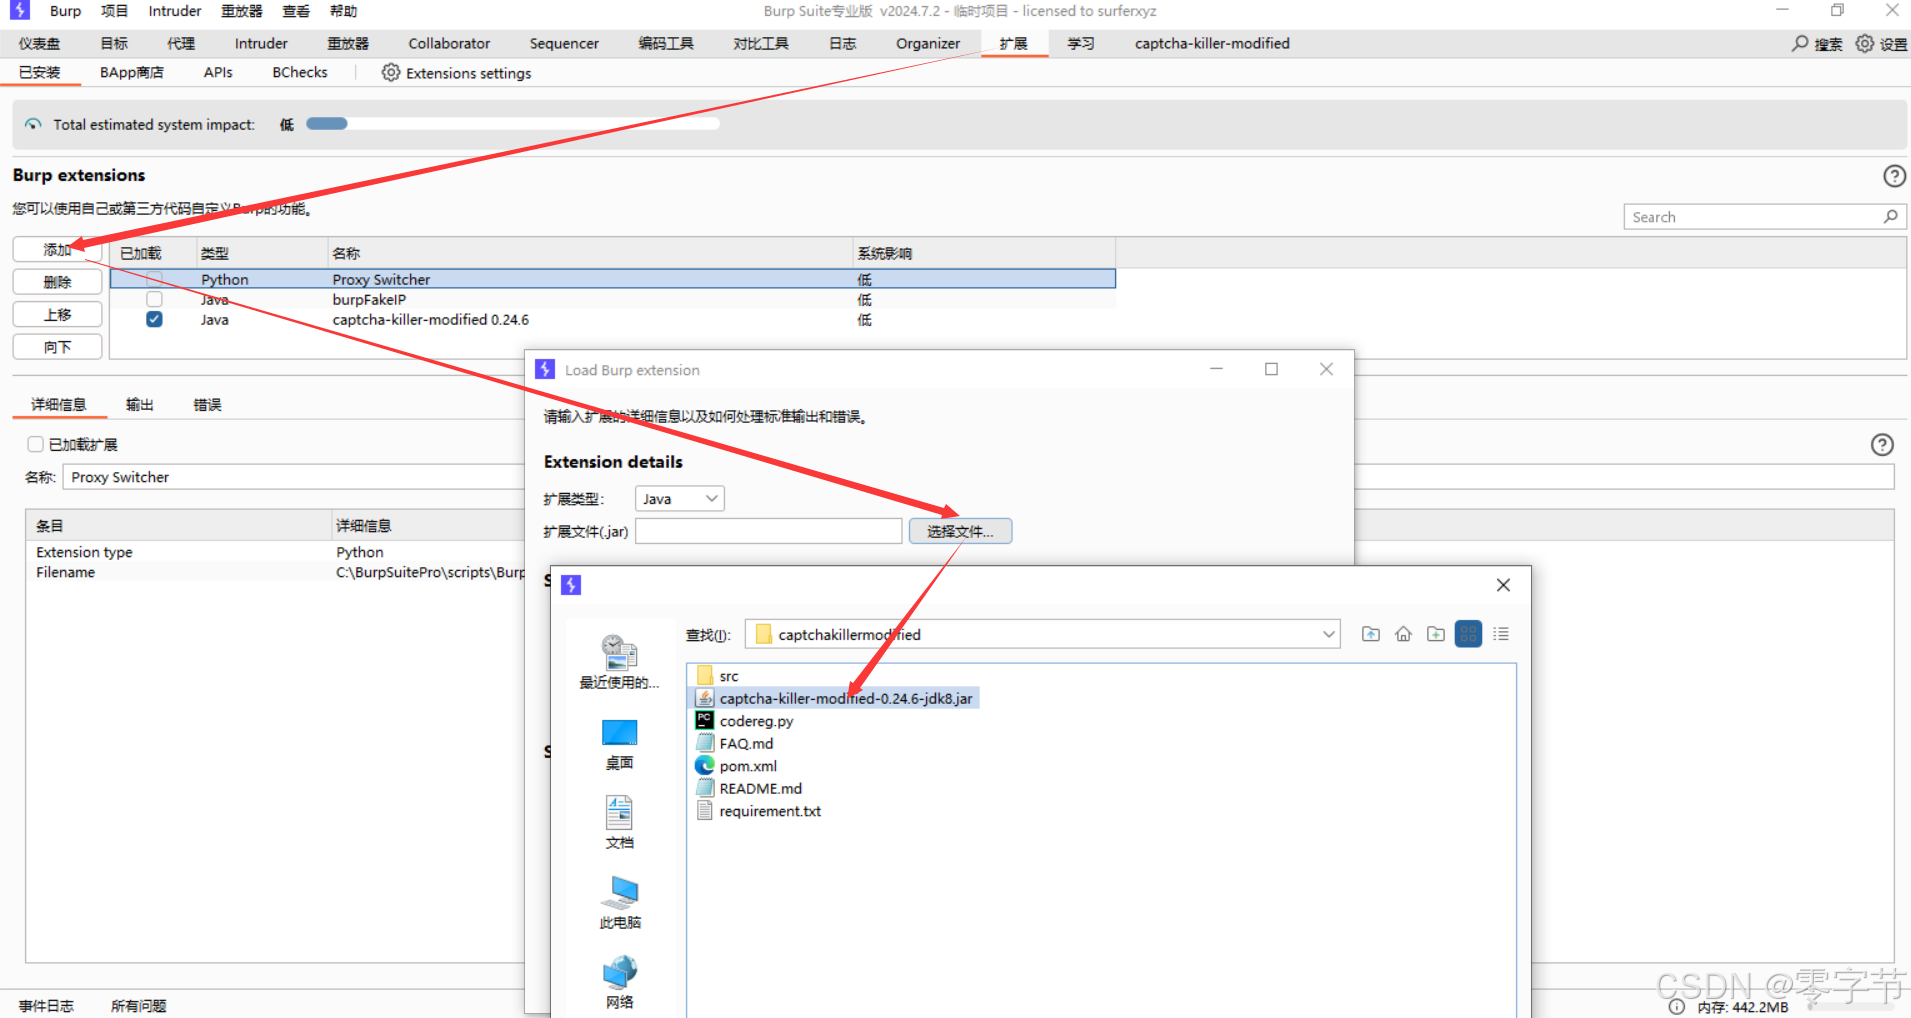Viewport: 1911px width, 1018px height.
Task: Switch to the APIs sub-tab
Action: (x=218, y=73)
